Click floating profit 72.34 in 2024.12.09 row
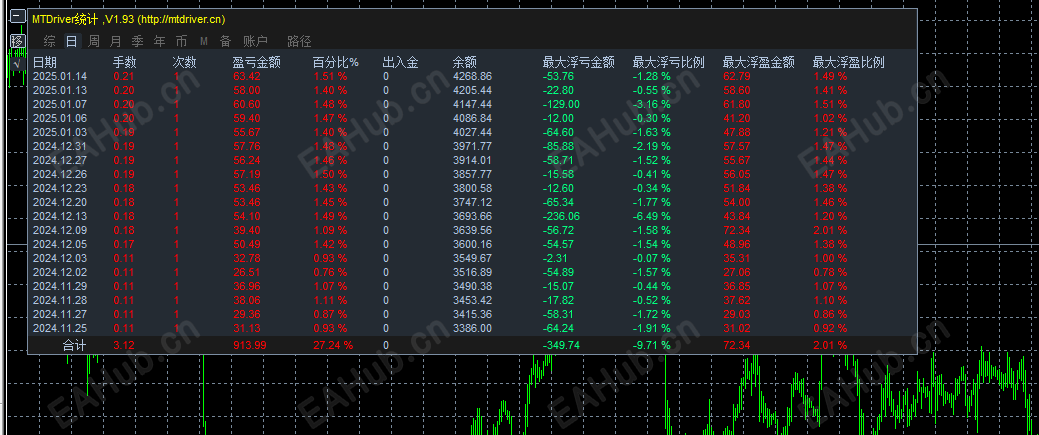Viewport: 1039px width, 435px height. (x=737, y=230)
